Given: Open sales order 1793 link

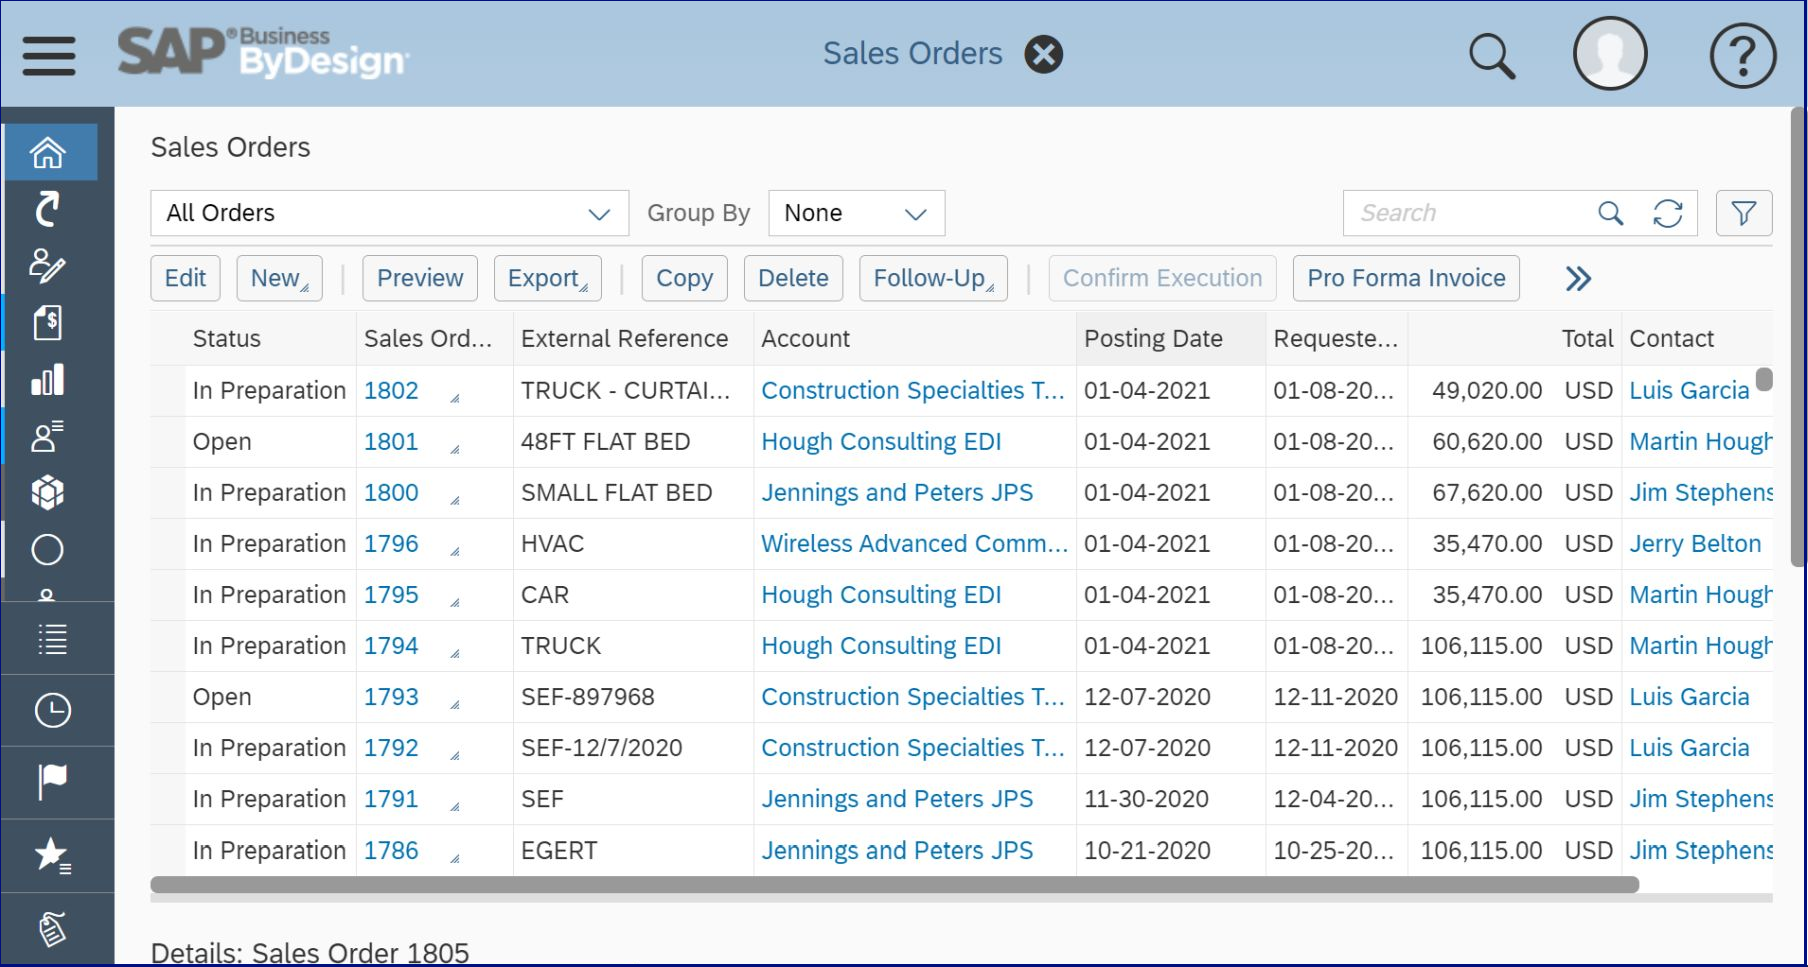Looking at the screenshot, I should click(x=392, y=696).
